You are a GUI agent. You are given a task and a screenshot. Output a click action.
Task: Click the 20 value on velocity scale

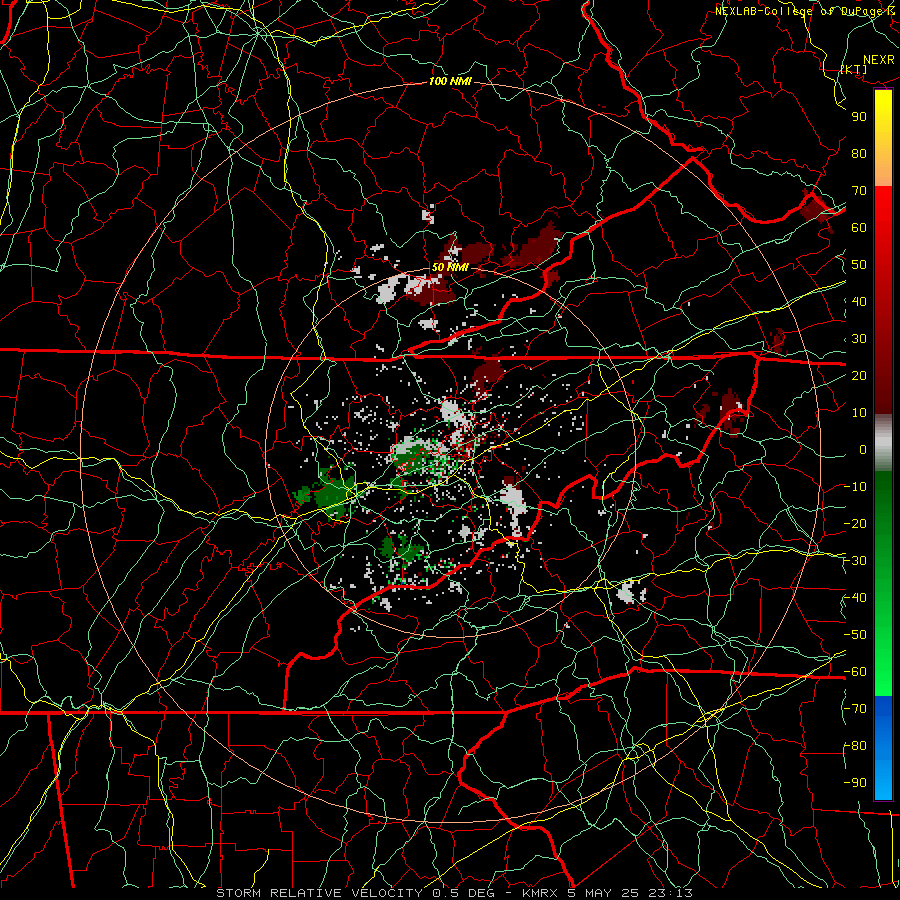pyautogui.click(x=859, y=375)
